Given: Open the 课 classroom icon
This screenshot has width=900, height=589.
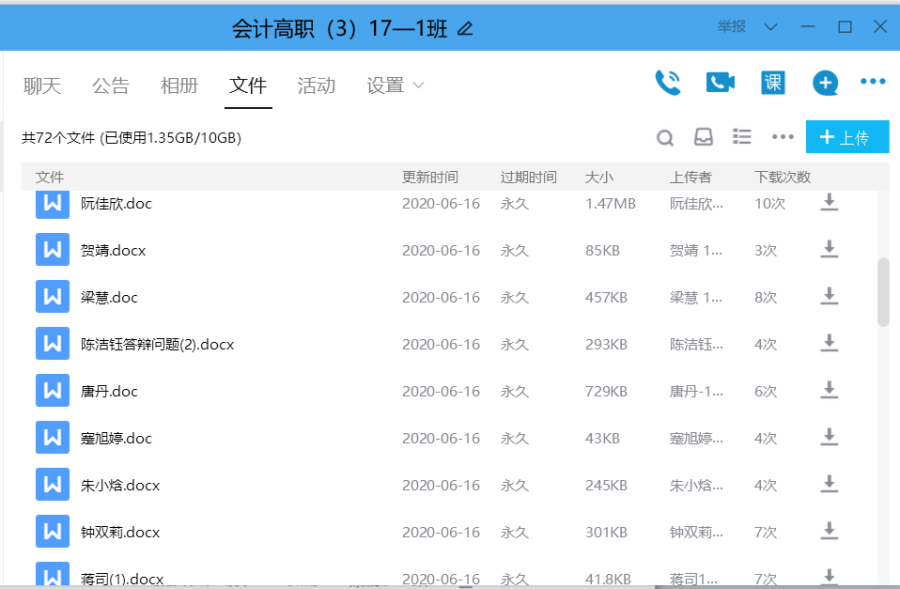Looking at the screenshot, I should click(773, 83).
